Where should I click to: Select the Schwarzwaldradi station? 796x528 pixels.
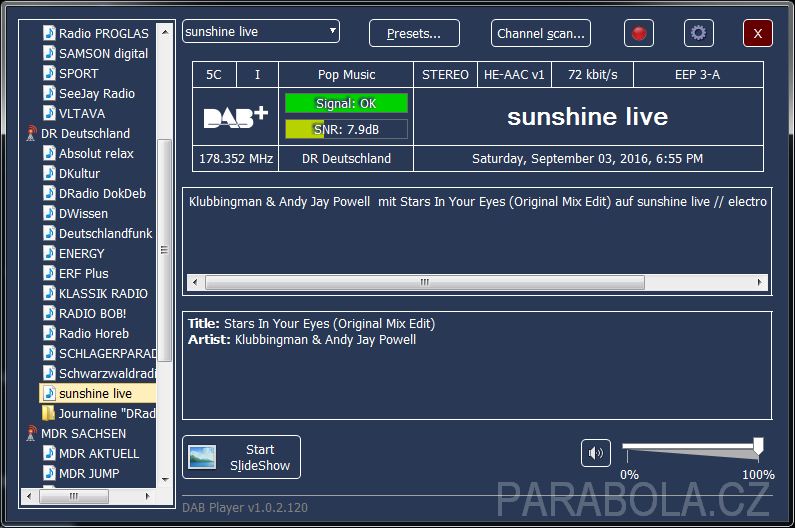[107, 374]
